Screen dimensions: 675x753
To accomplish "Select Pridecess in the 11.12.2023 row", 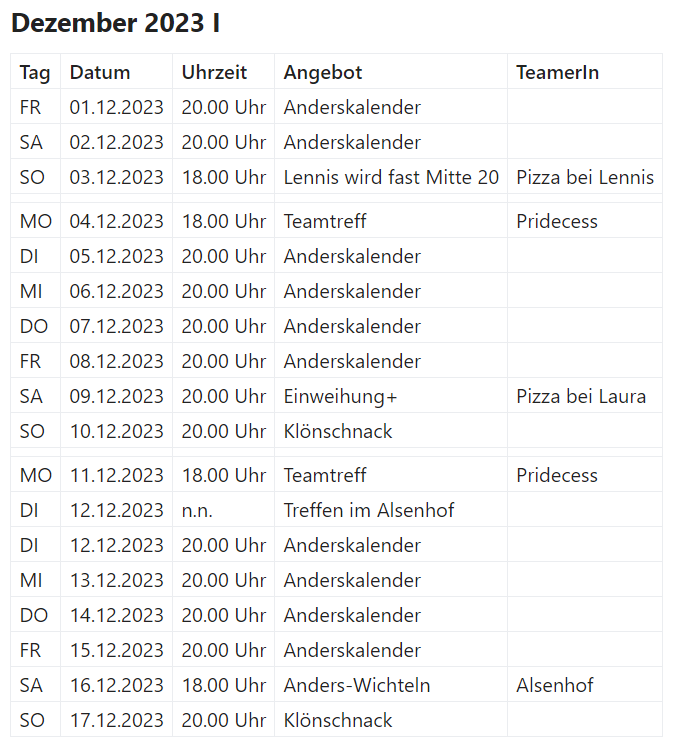I will pyautogui.click(x=557, y=475).
